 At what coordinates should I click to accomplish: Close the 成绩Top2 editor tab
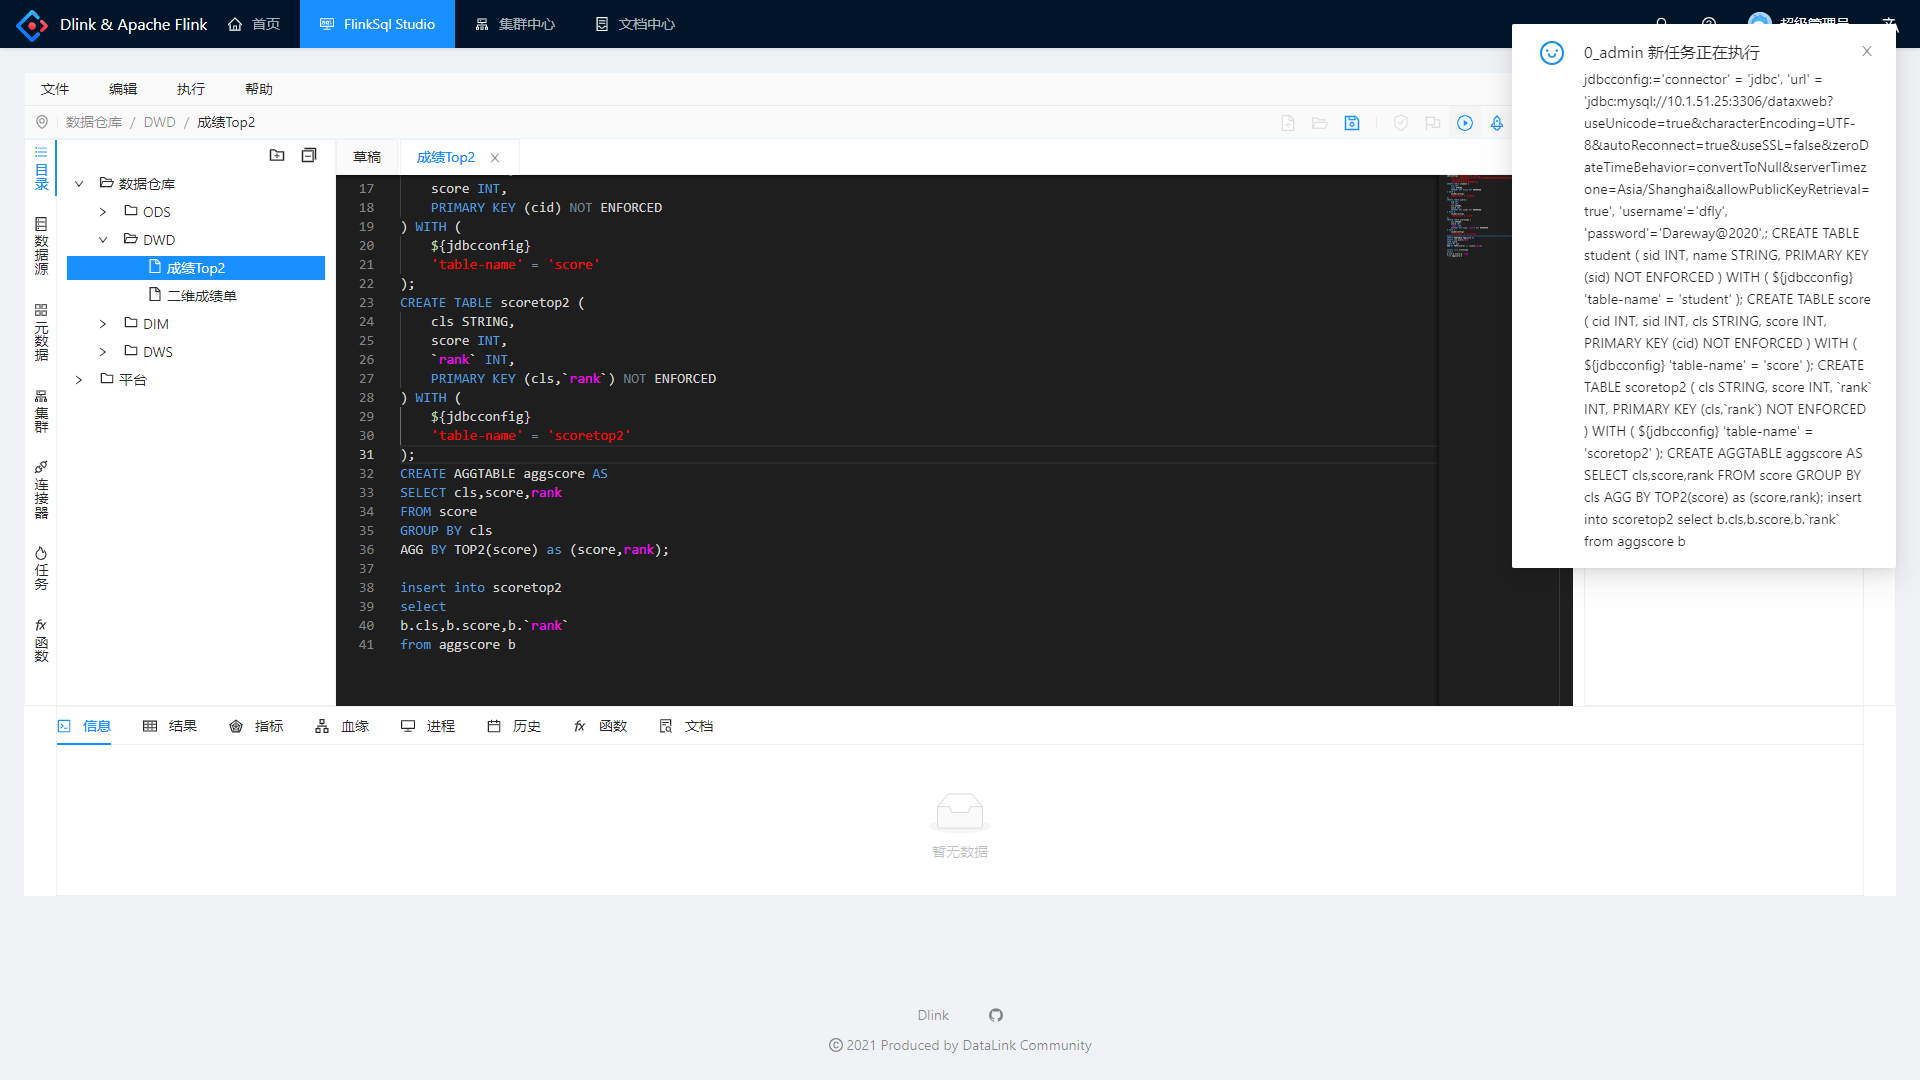pos(495,158)
